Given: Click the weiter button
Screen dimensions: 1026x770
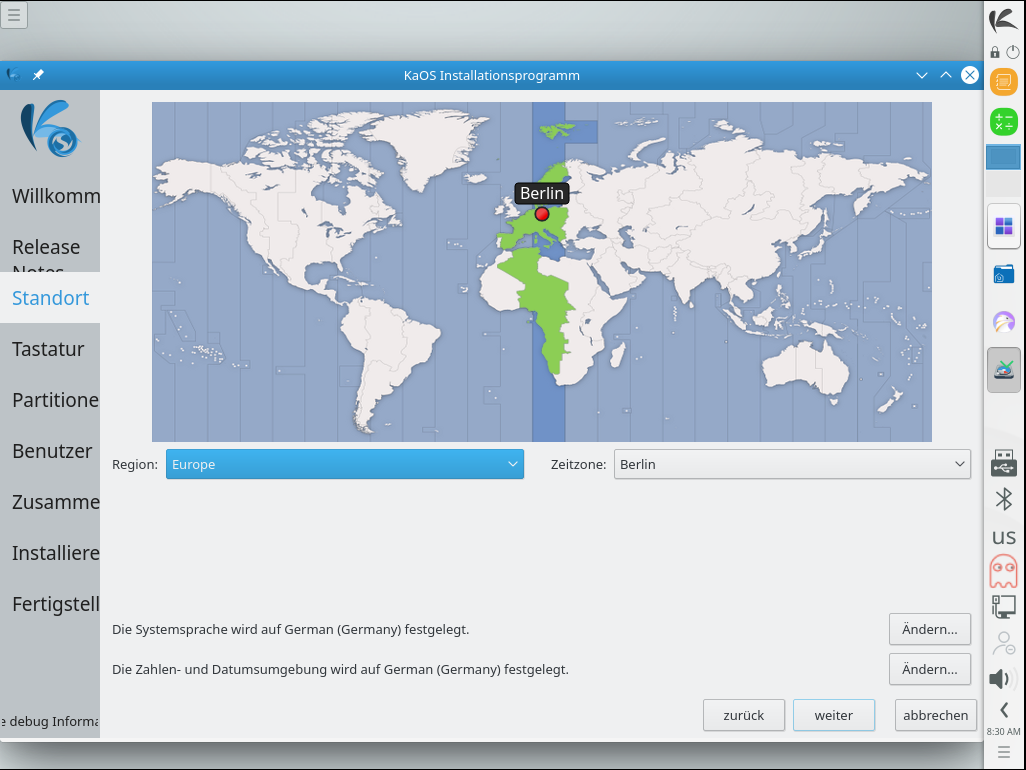Looking at the screenshot, I should 833,715.
